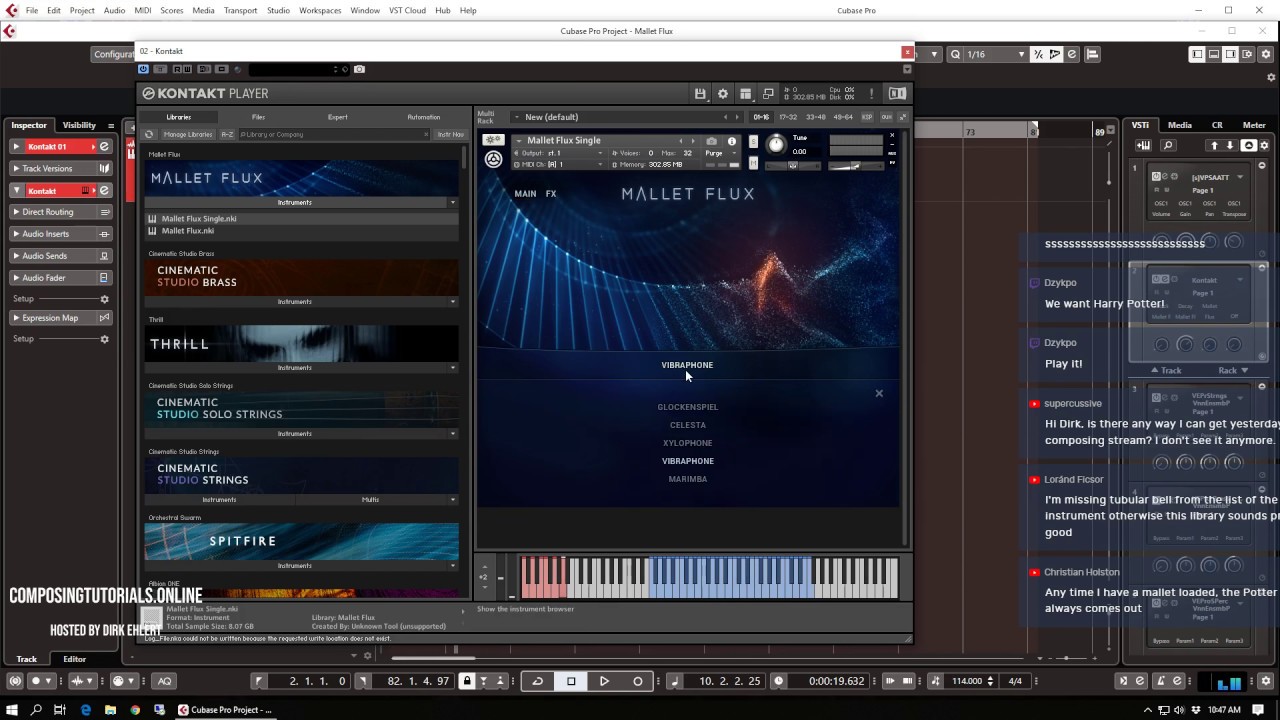
Task: Close the instrument selection list with X
Action: pos(879,393)
